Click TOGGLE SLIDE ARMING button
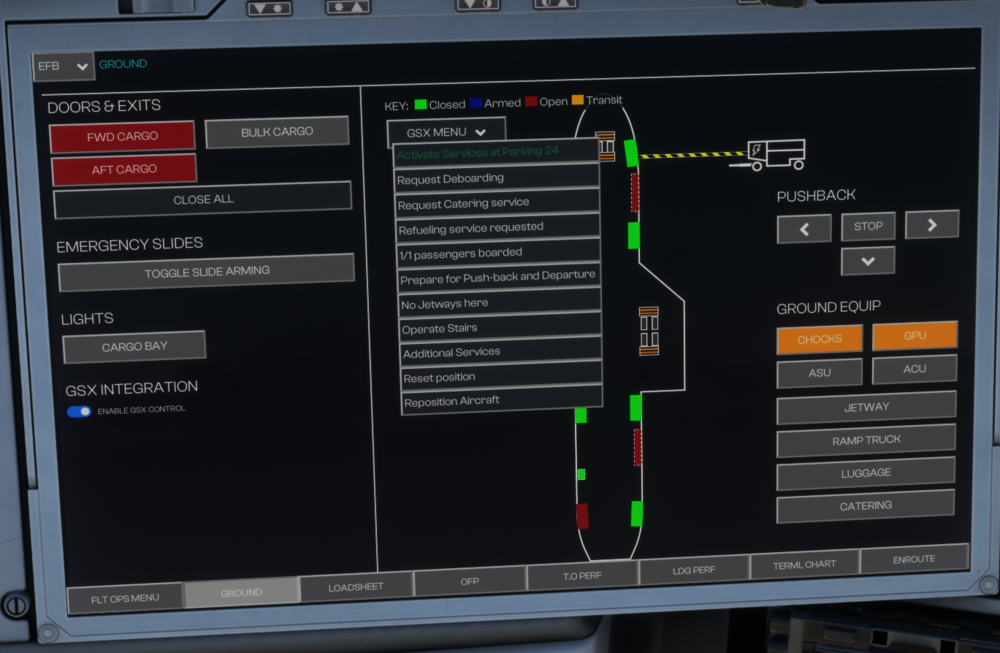 [x=206, y=271]
